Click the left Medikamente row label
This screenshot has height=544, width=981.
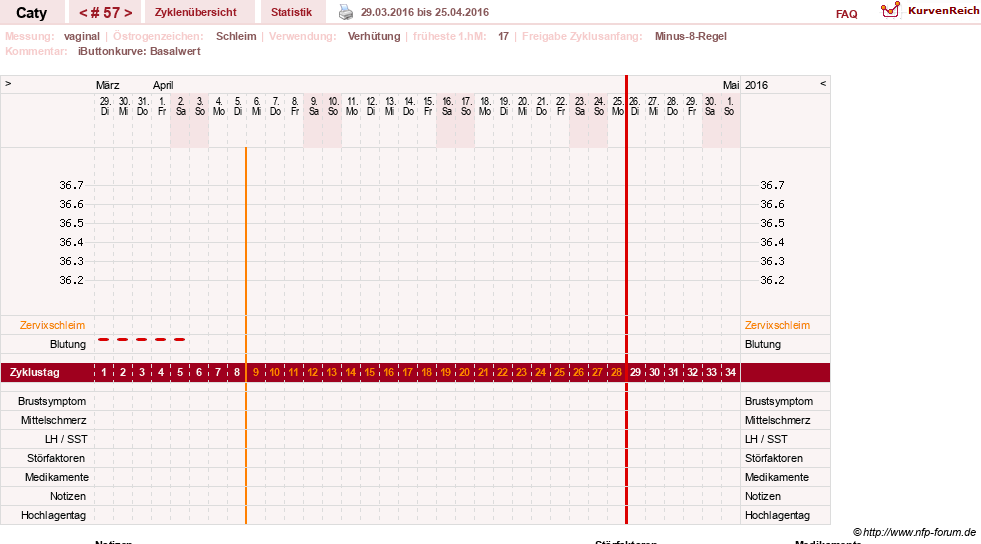tap(57, 477)
